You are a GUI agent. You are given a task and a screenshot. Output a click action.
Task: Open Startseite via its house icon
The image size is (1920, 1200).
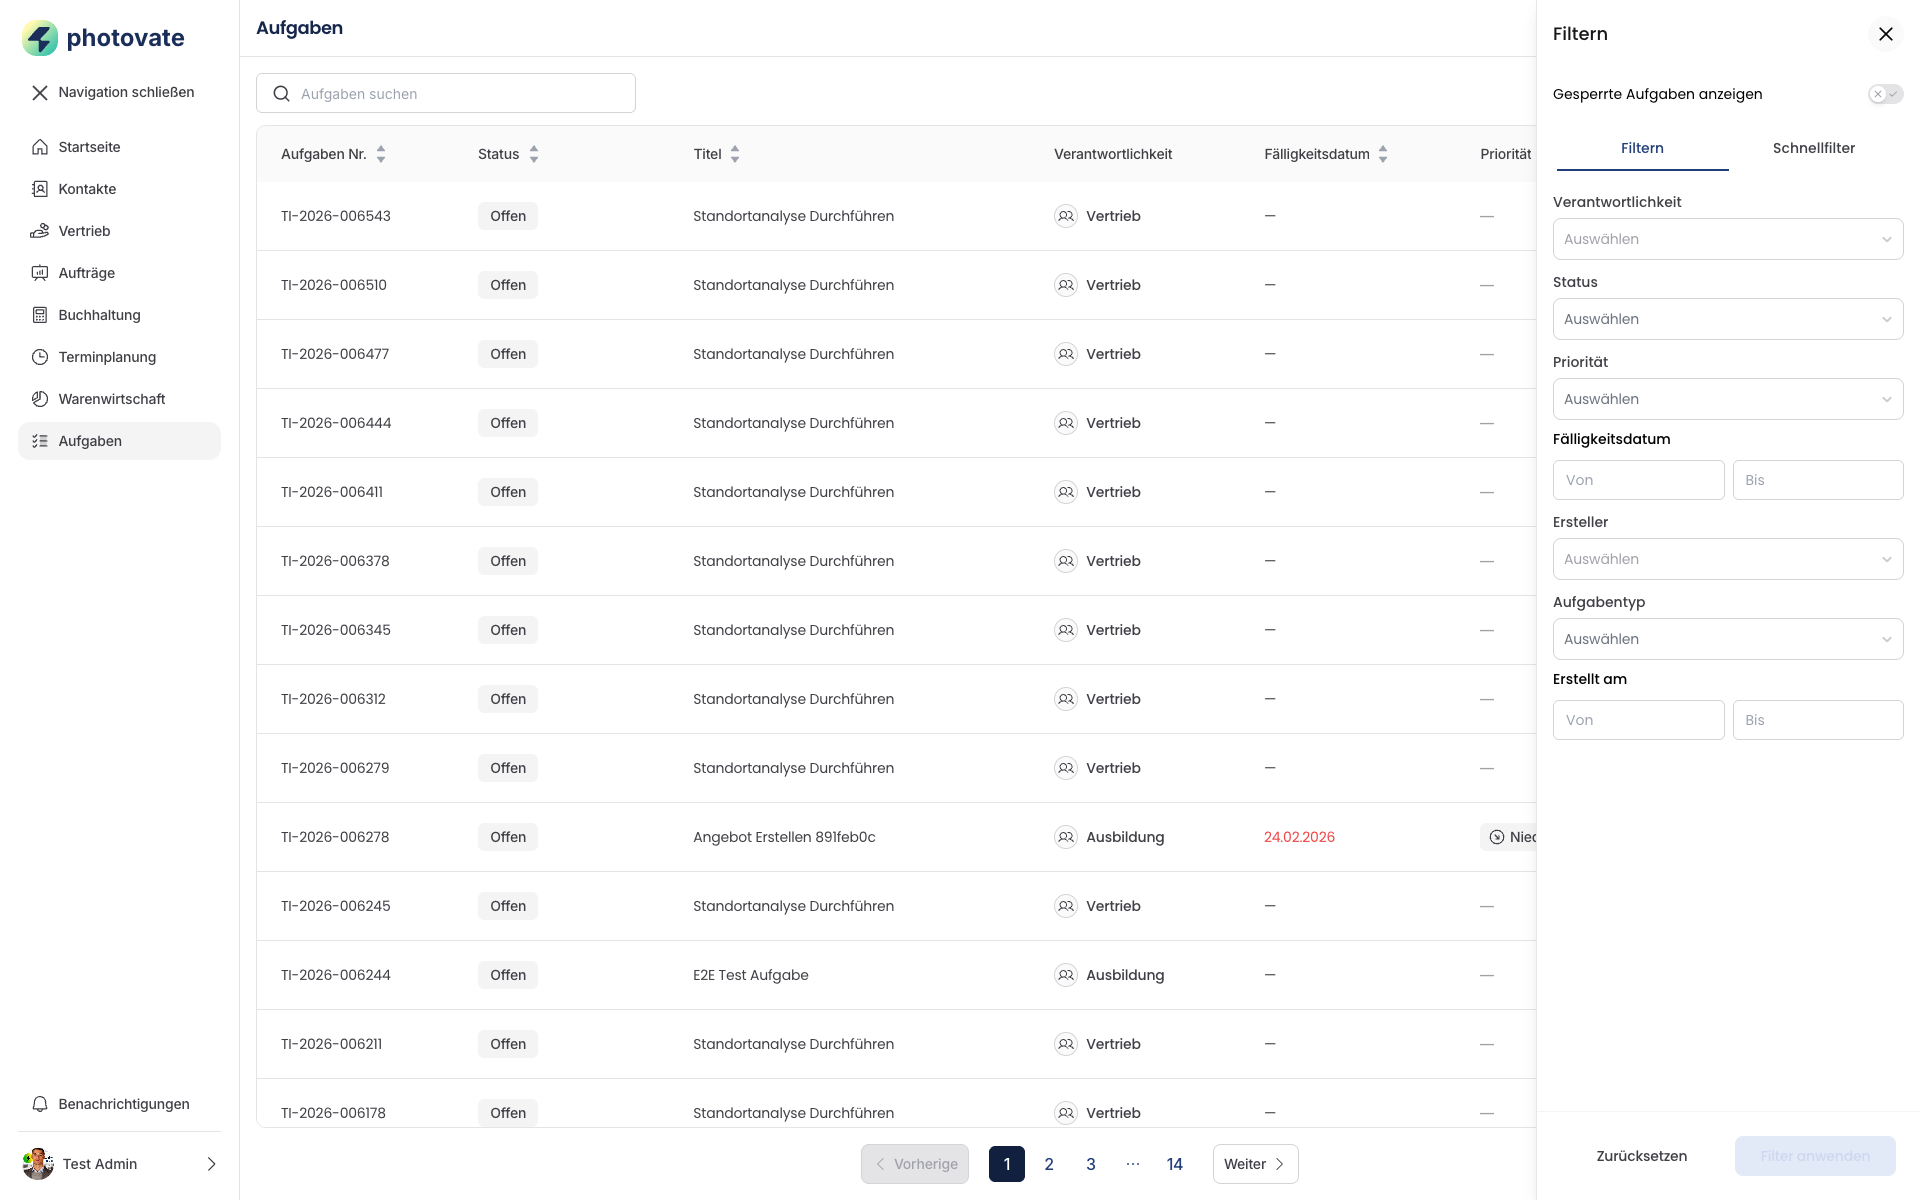pyautogui.click(x=40, y=147)
